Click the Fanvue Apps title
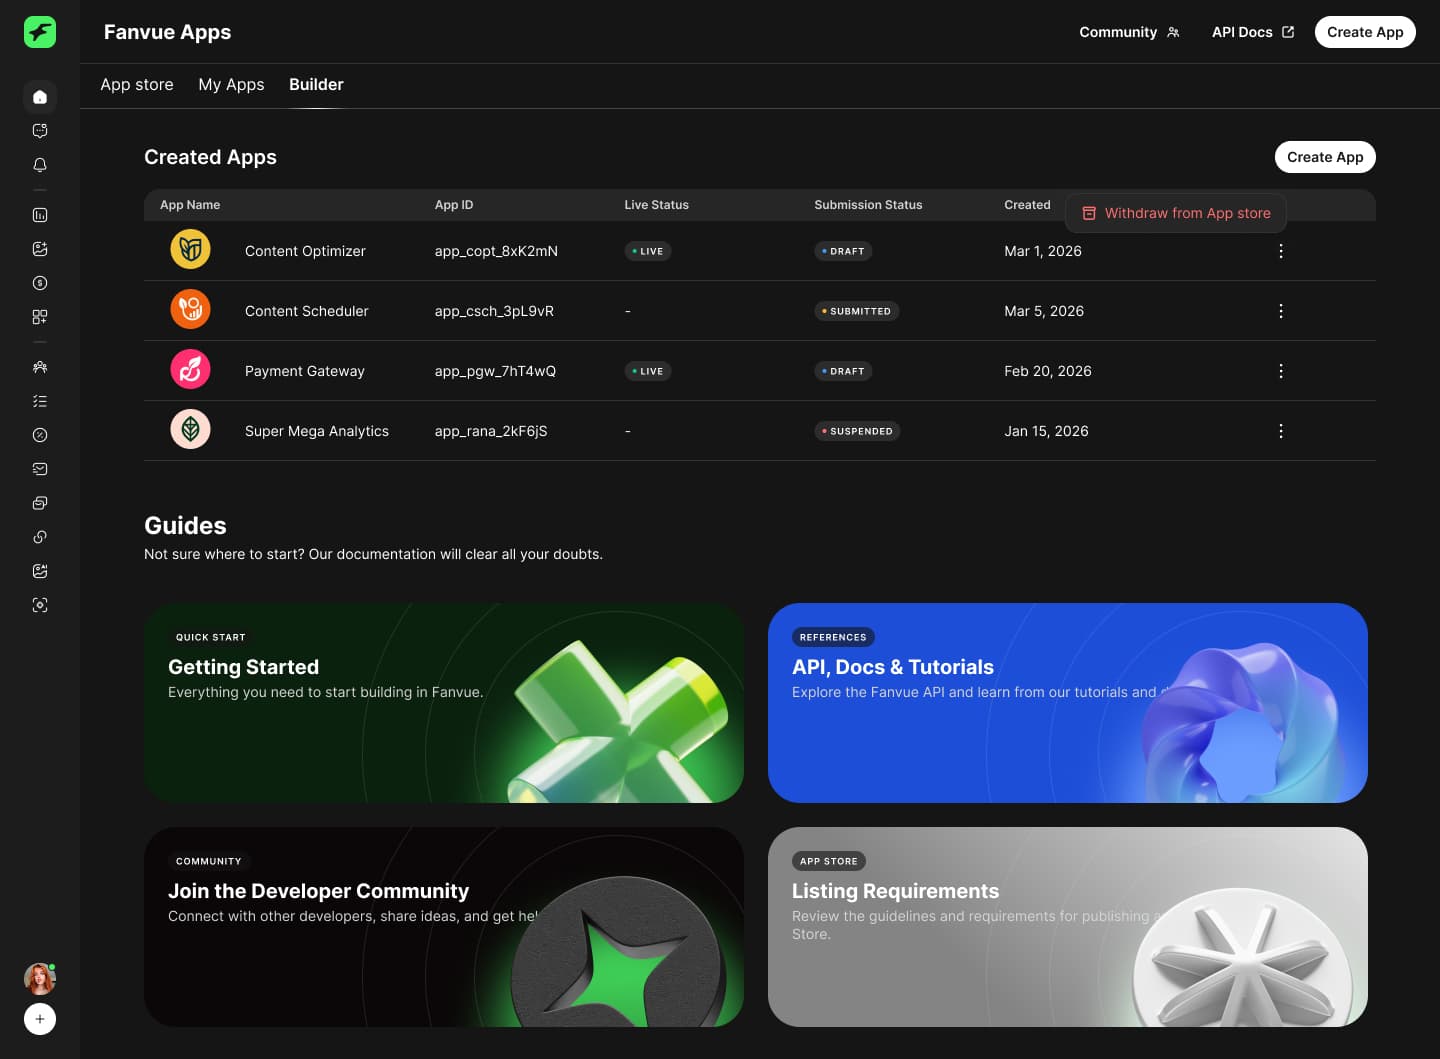This screenshot has height=1059, width=1440. (x=167, y=32)
